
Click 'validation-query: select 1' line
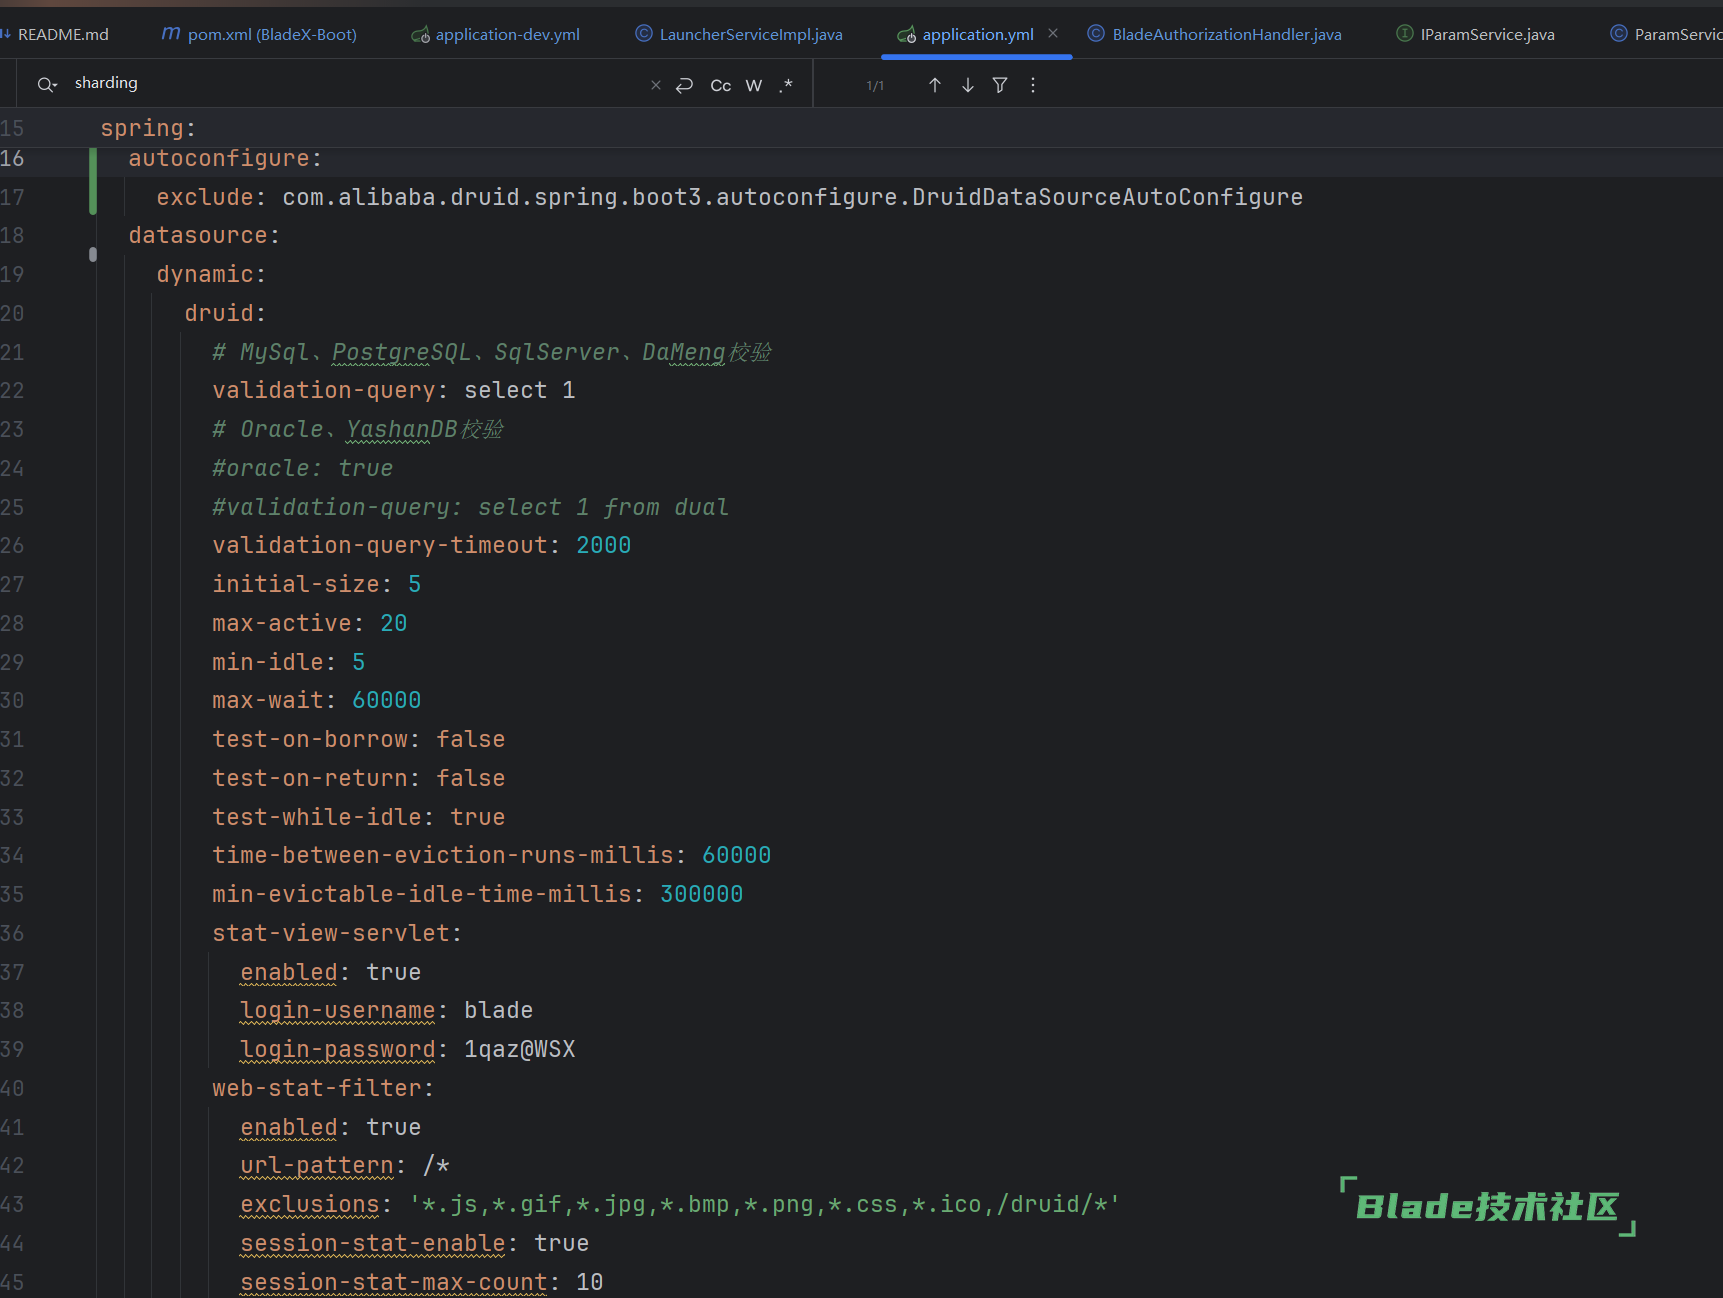click(x=394, y=390)
